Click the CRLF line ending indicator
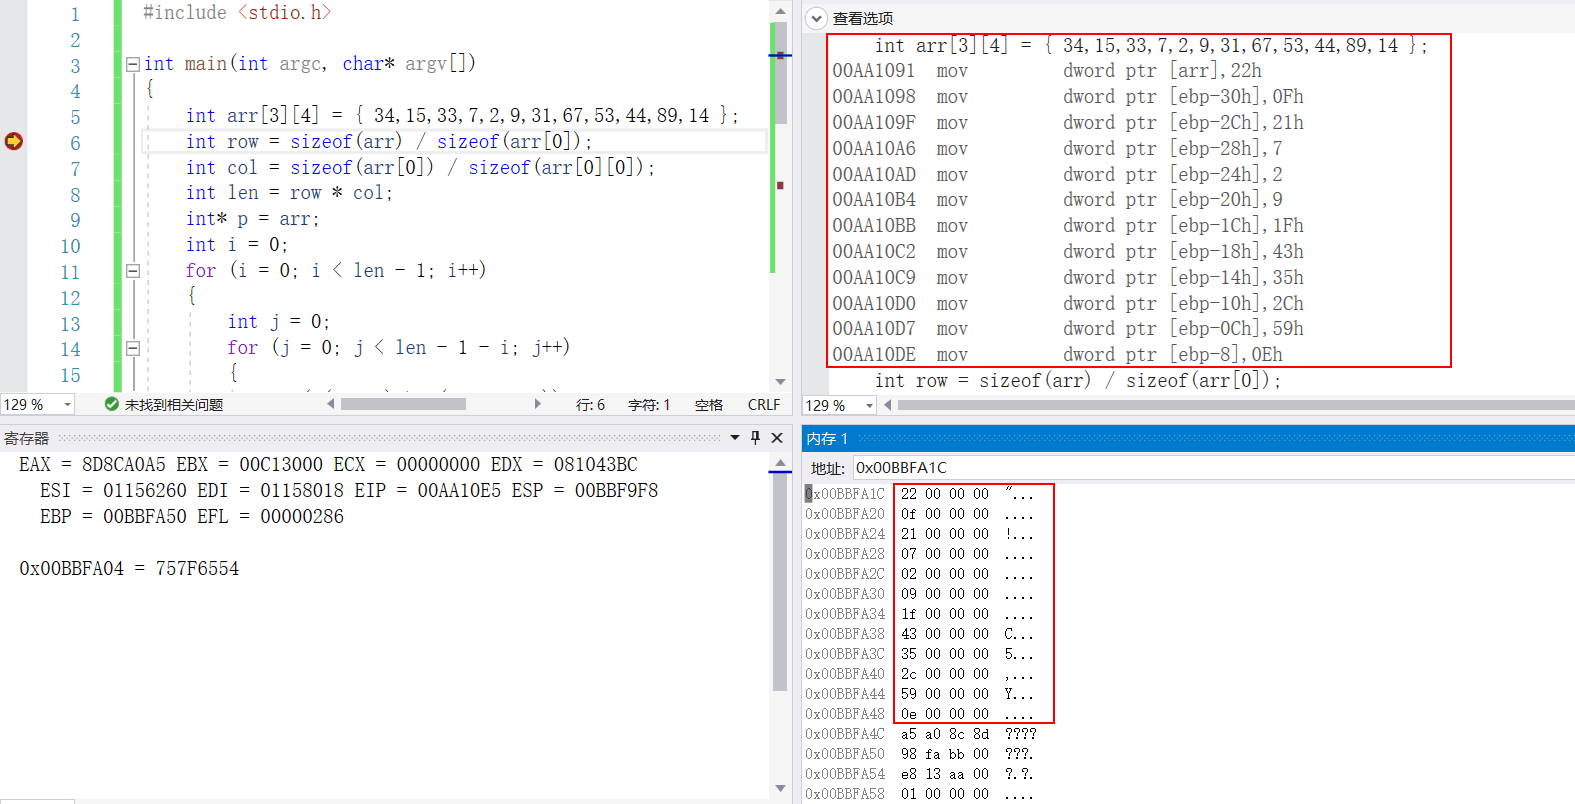This screenshot has height=804, width=1575. [764, 405]
